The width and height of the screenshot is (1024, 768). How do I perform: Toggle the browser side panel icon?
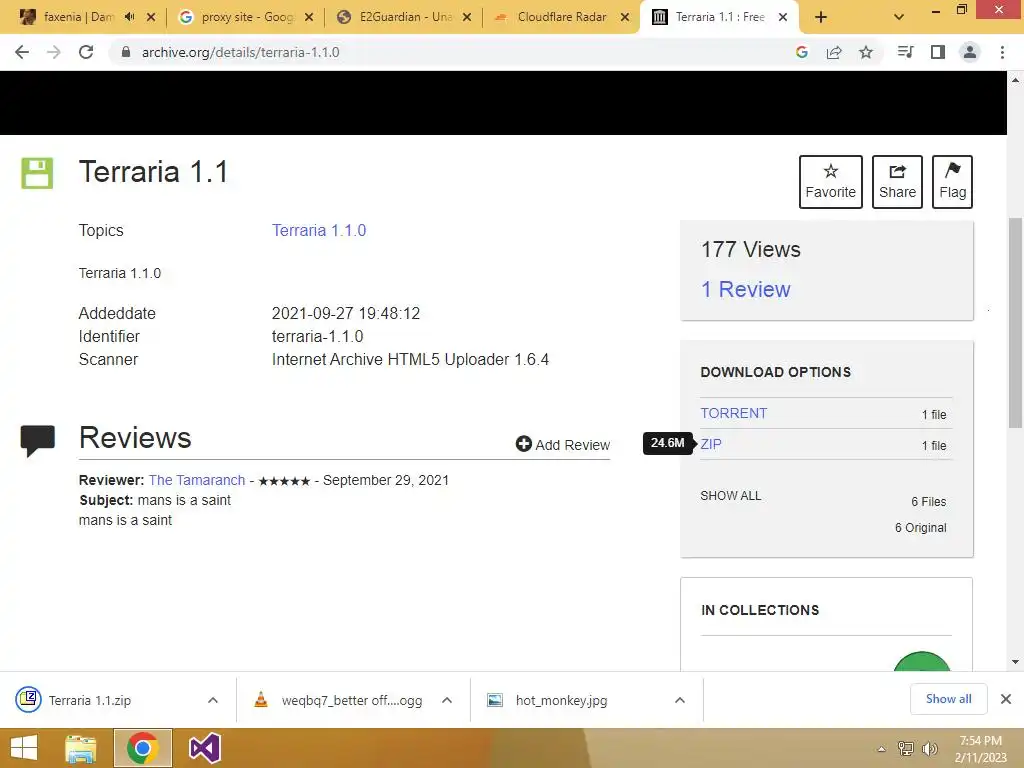pyautogui.click(x=938, y=52)
